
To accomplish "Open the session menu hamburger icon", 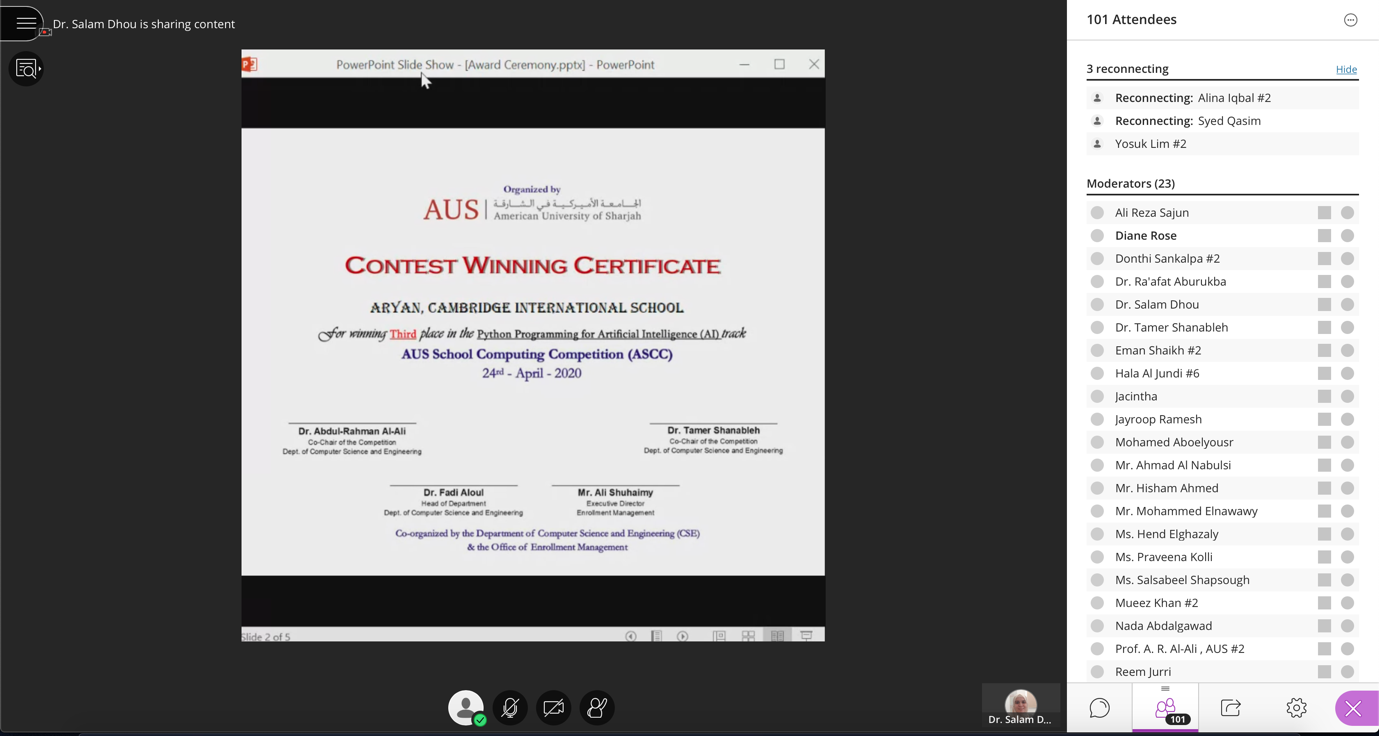I will [x=26, y=23].
